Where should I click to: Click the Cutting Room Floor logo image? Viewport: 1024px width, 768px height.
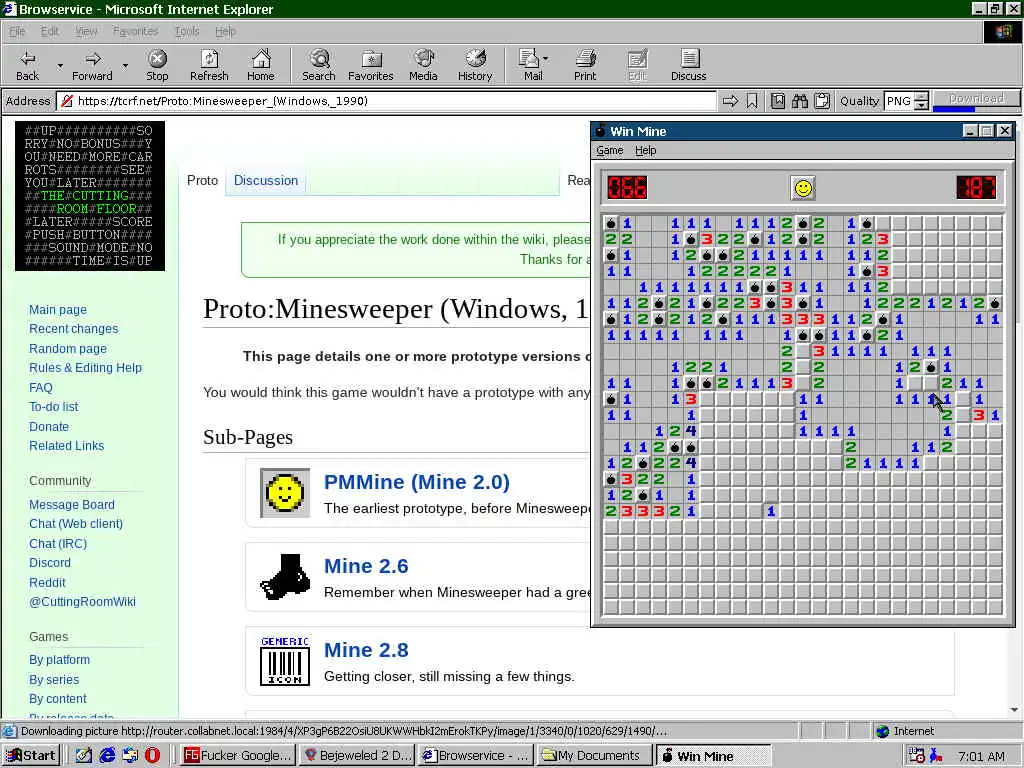click(90, 195)
